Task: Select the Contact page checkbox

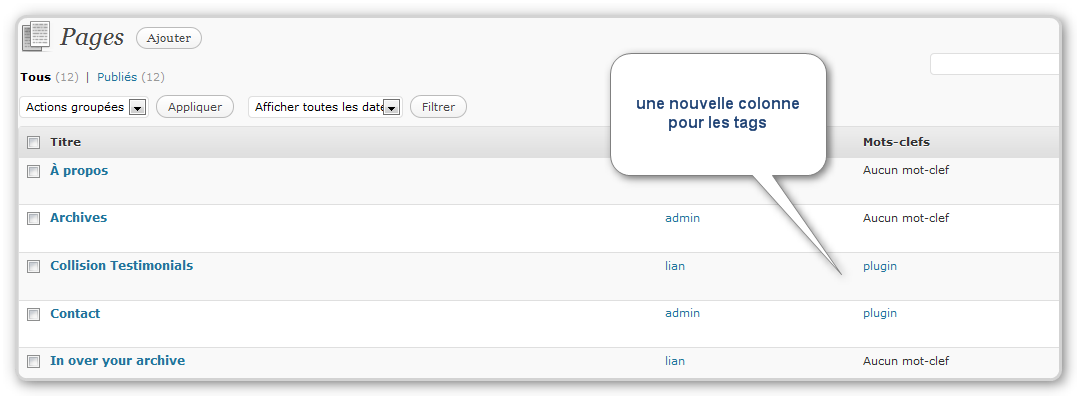Action: coord(34,314)
